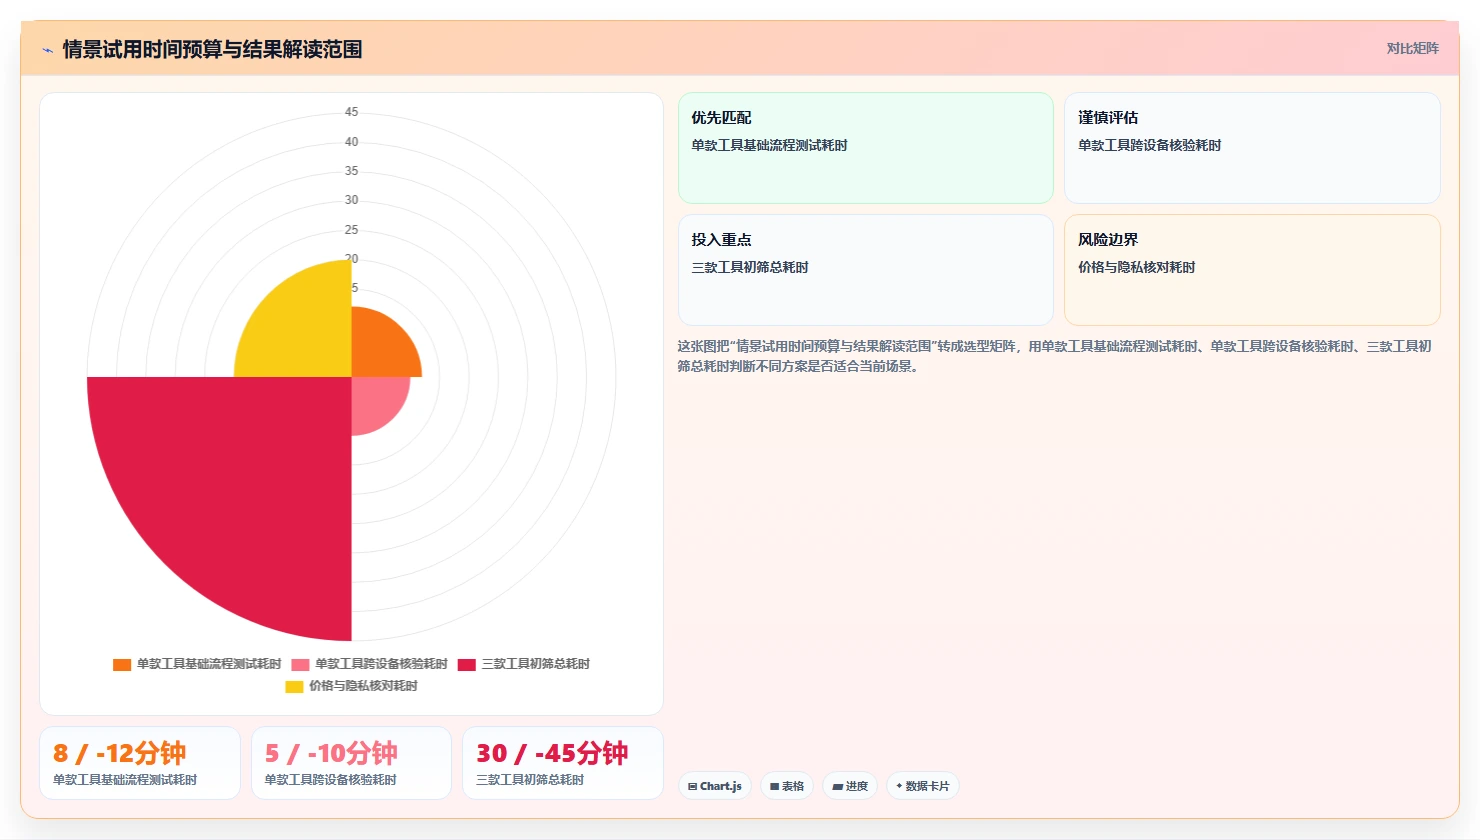1480x840 pixels.
Task: Click the 数据卡片 tag chip
Action: pos(923,786)
